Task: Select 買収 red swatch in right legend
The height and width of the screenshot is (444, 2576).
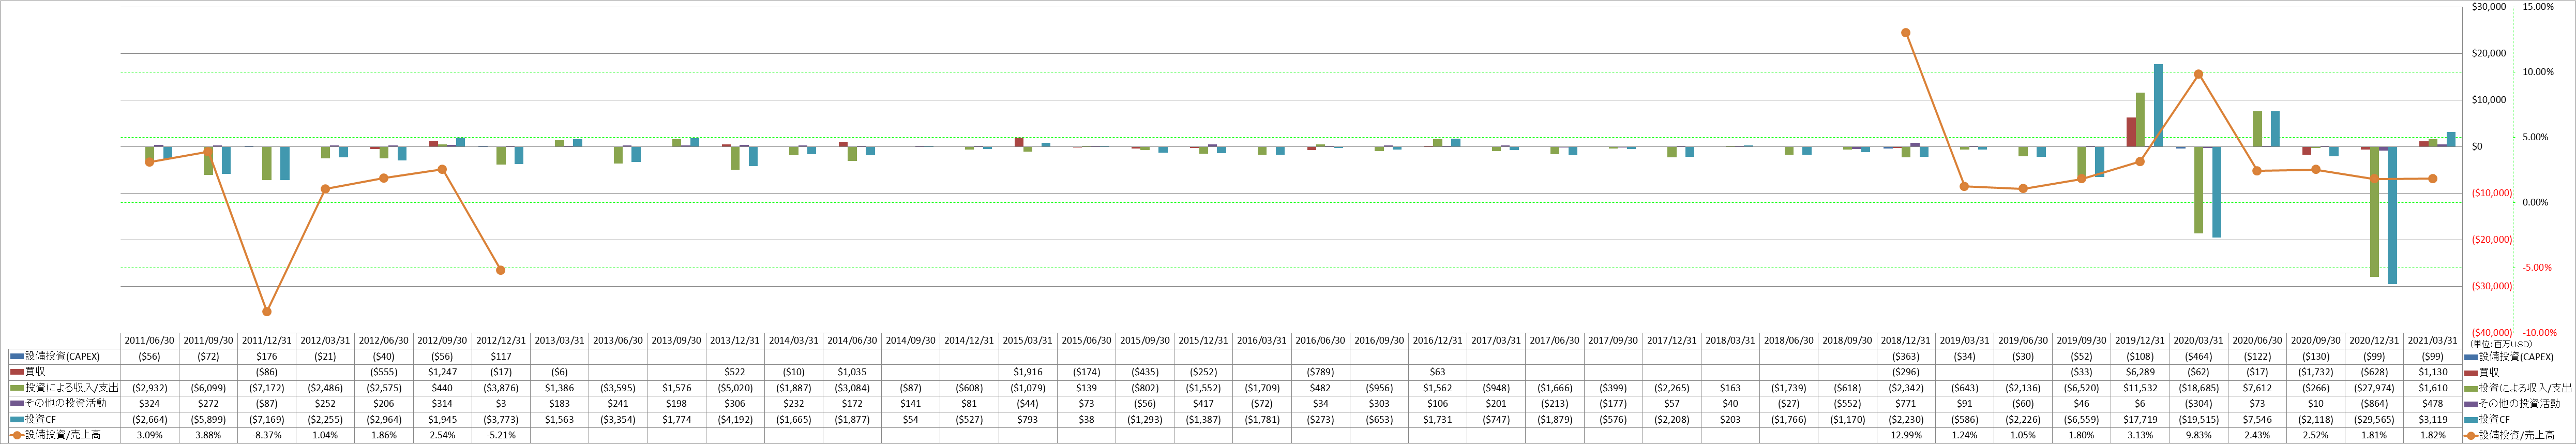Action: (x=2470, y=372)
